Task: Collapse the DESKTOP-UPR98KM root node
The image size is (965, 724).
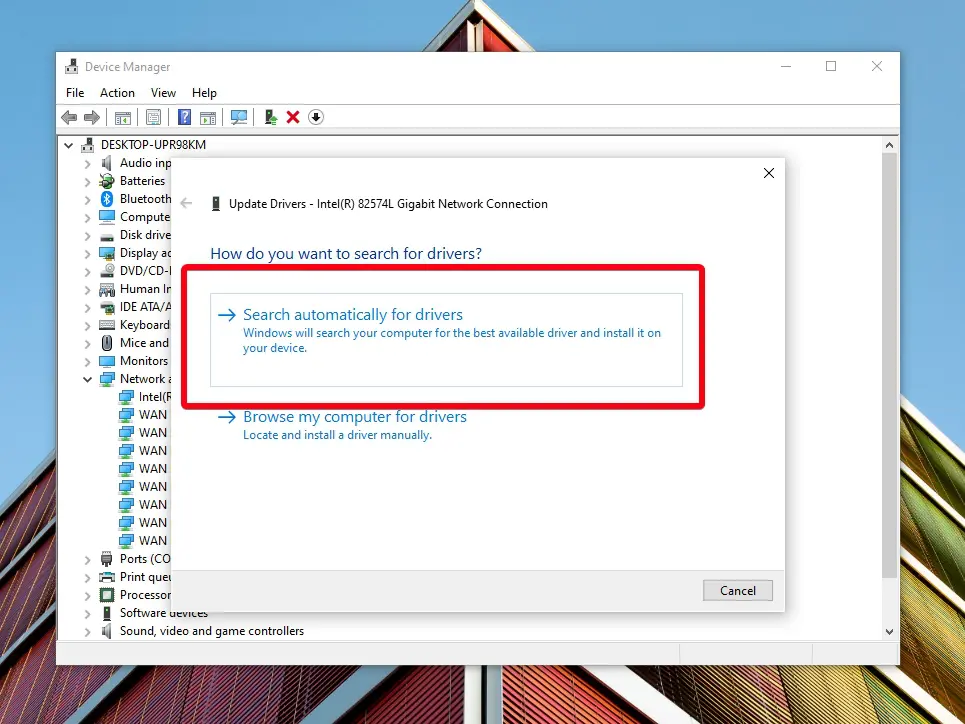Action: (68, 146)
